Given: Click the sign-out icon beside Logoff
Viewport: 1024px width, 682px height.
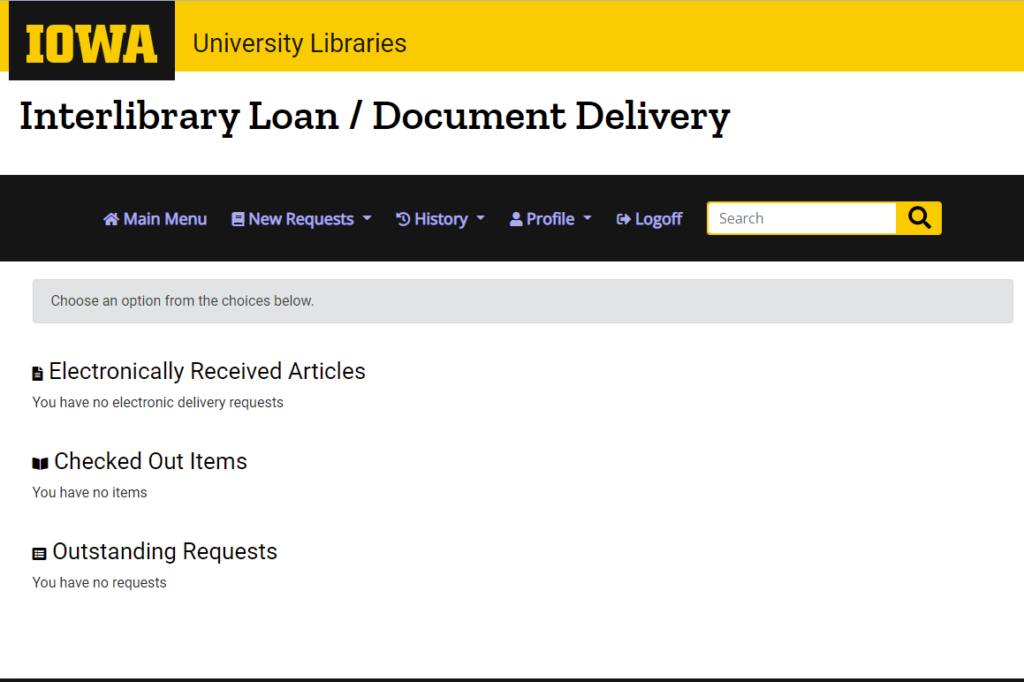Looking at the screenshot, I should click(624, 219).
